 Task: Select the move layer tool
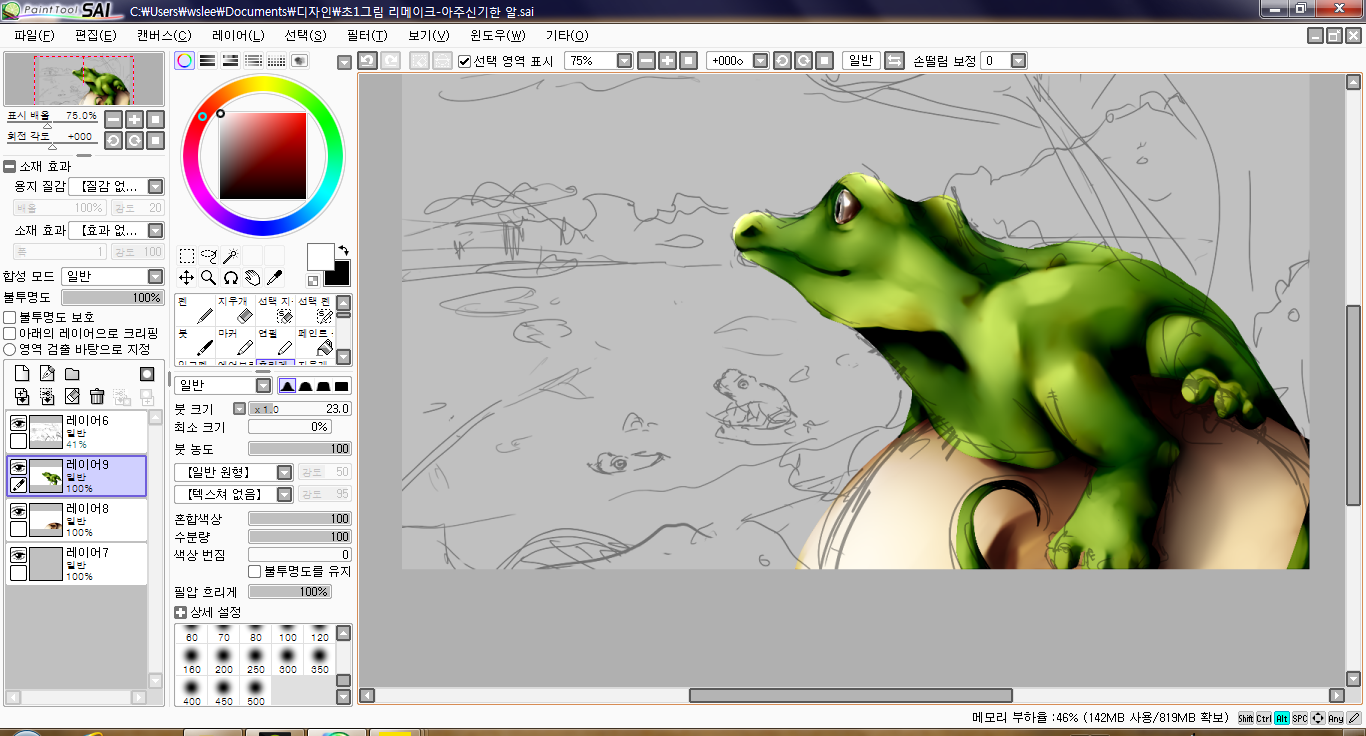click(x=187, y=278)
